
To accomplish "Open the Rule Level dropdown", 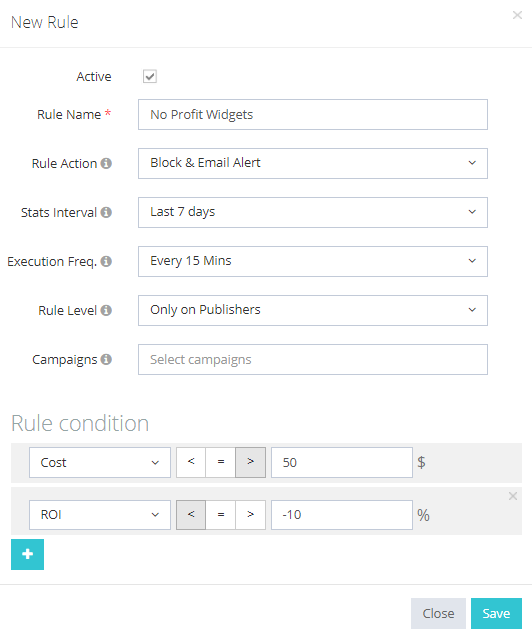I will (313, 310).
